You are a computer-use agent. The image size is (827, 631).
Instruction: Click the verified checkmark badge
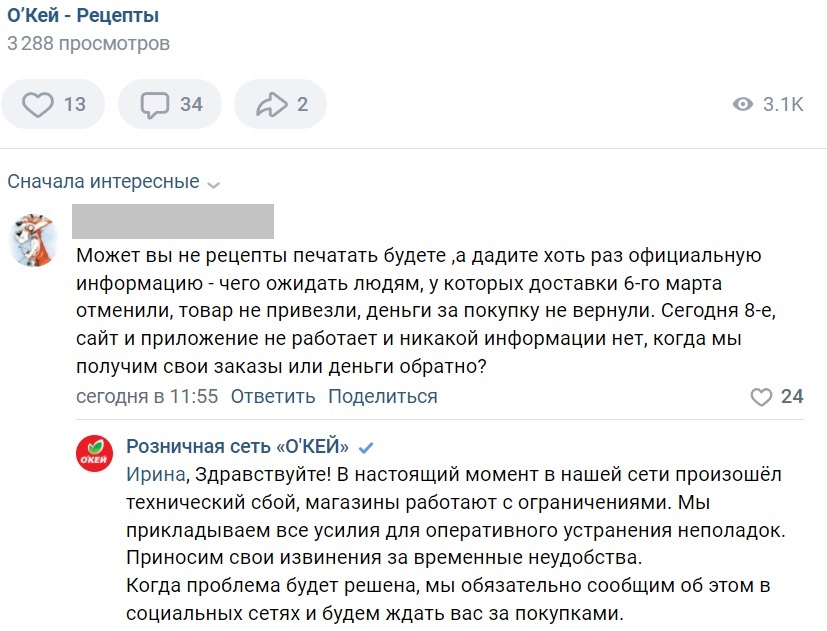point(366,446)
